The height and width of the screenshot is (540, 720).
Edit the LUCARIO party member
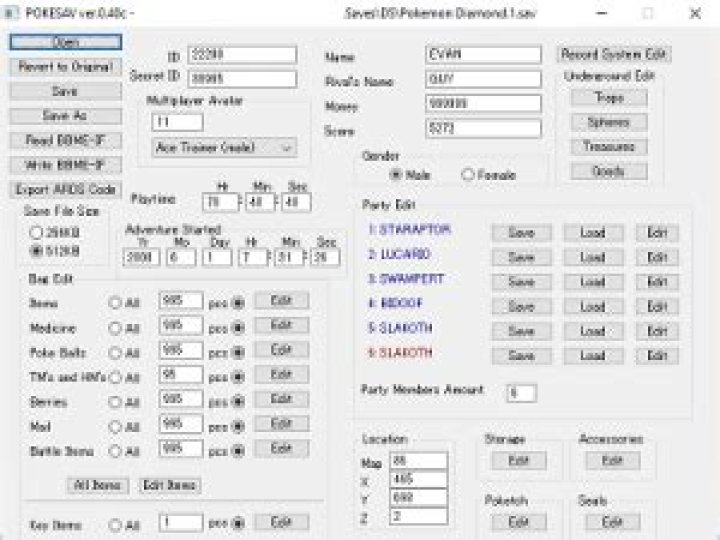657,257
